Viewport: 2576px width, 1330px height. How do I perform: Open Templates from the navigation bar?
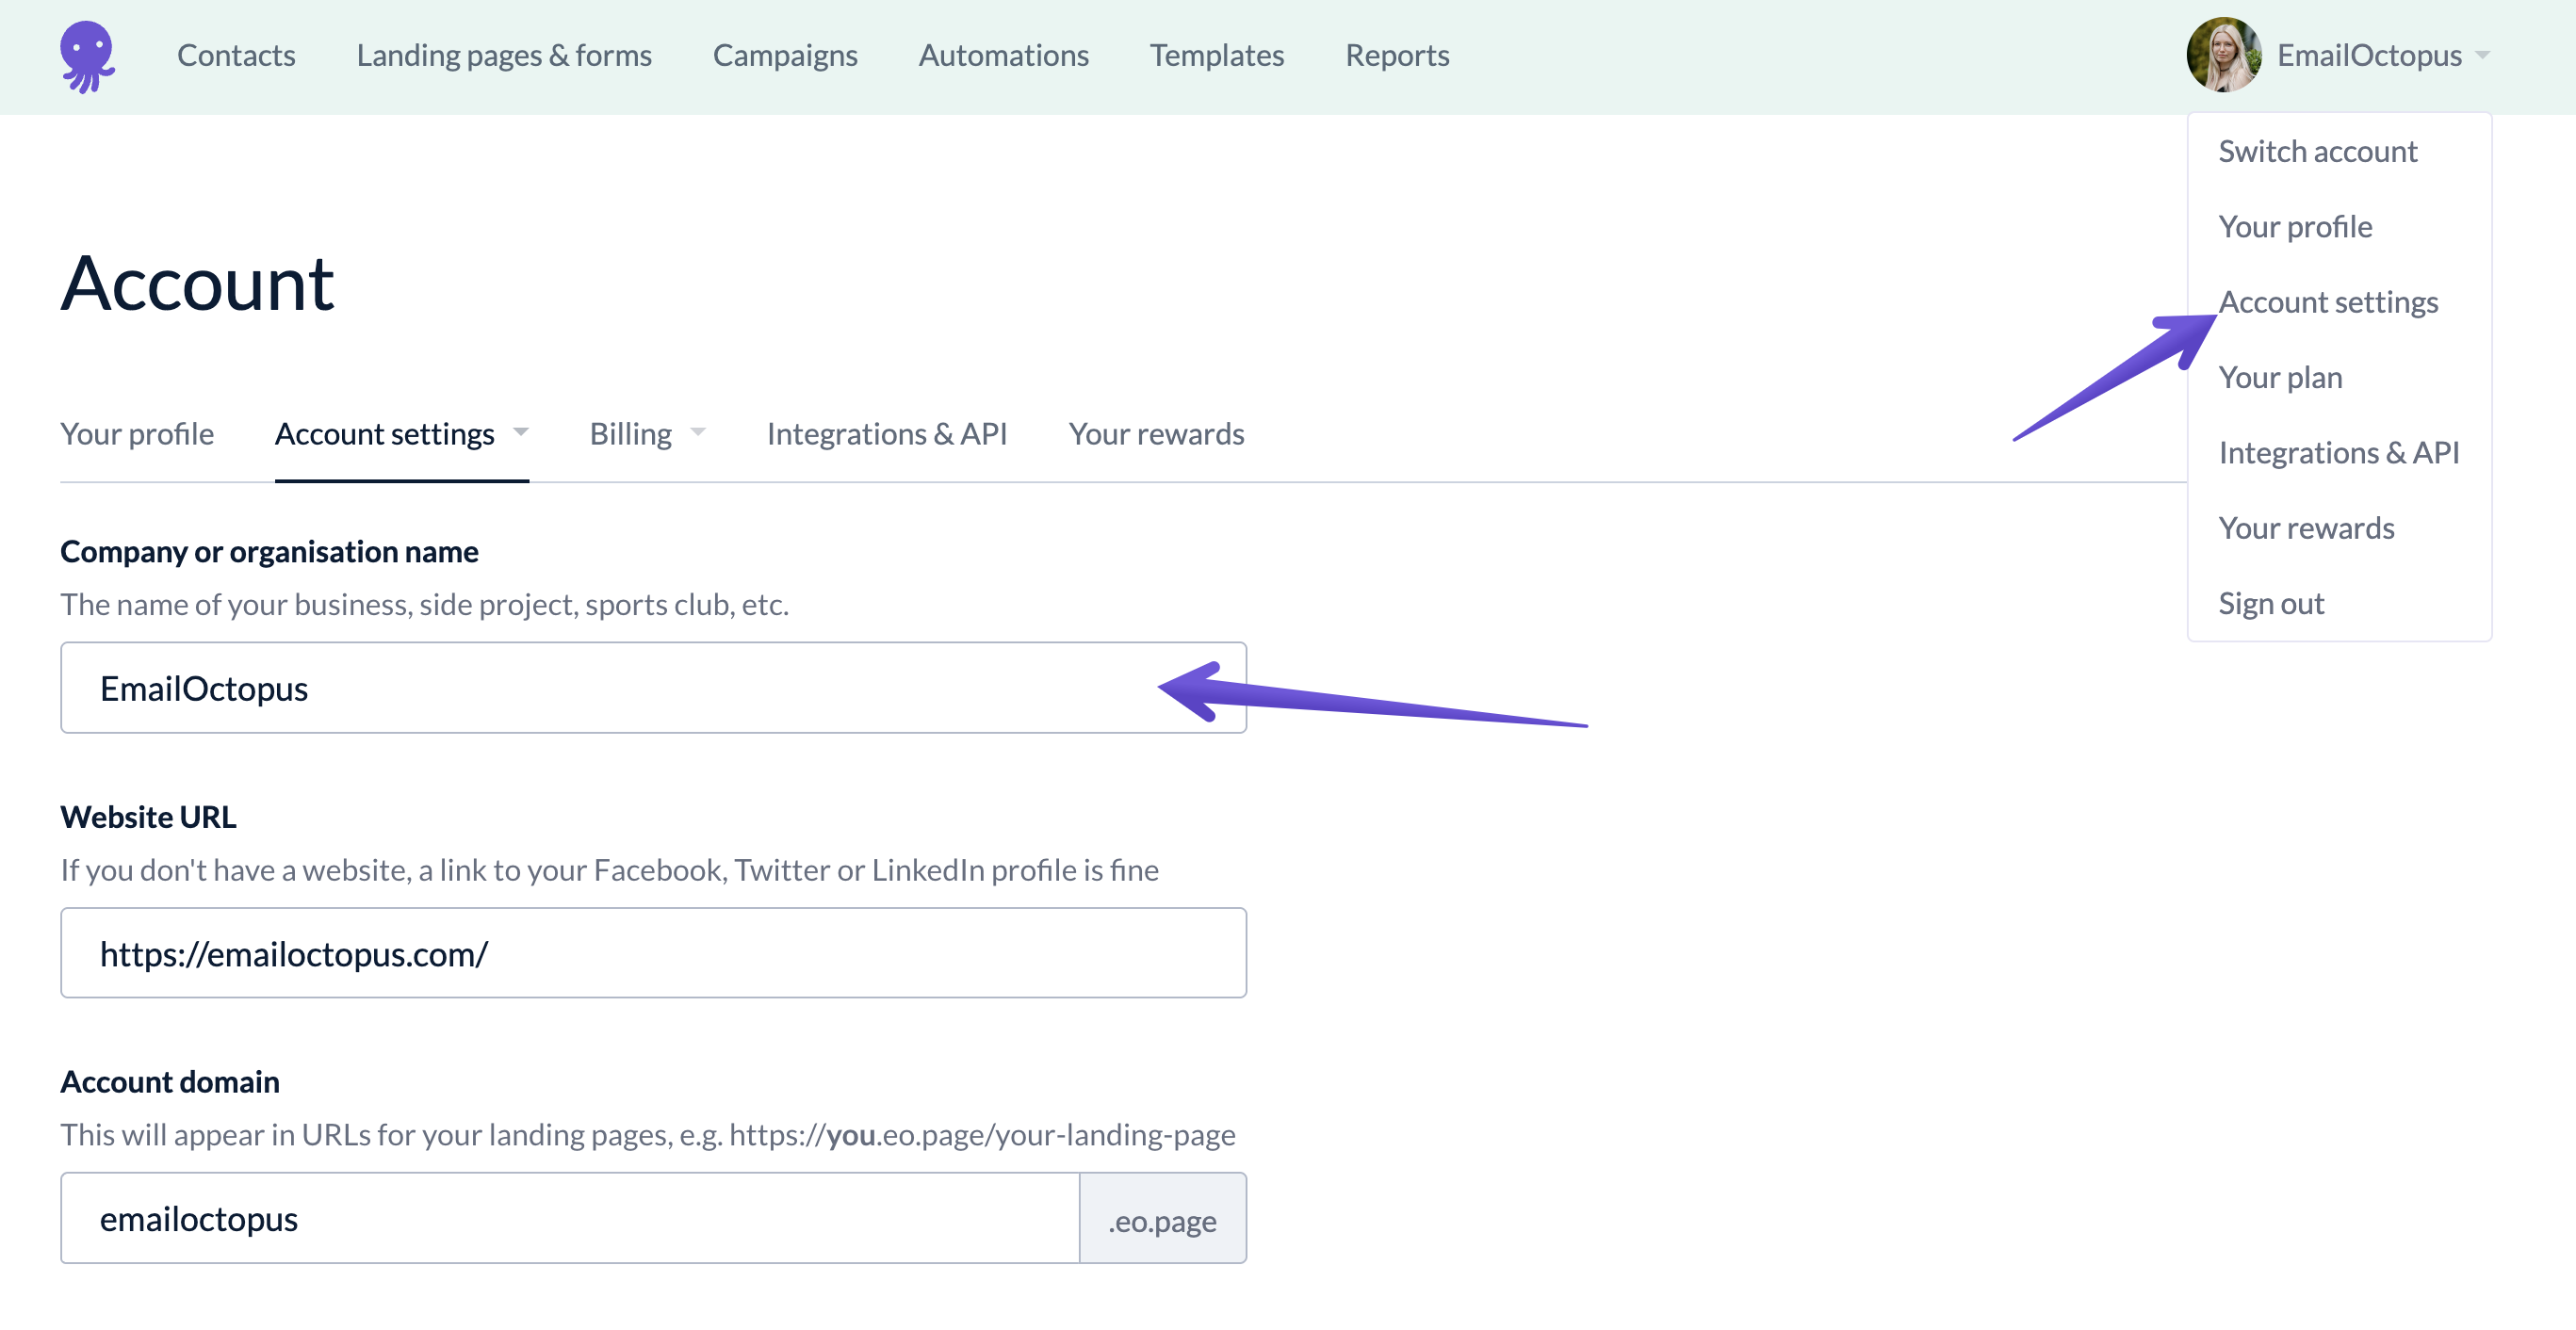[x=1216, y=55]
